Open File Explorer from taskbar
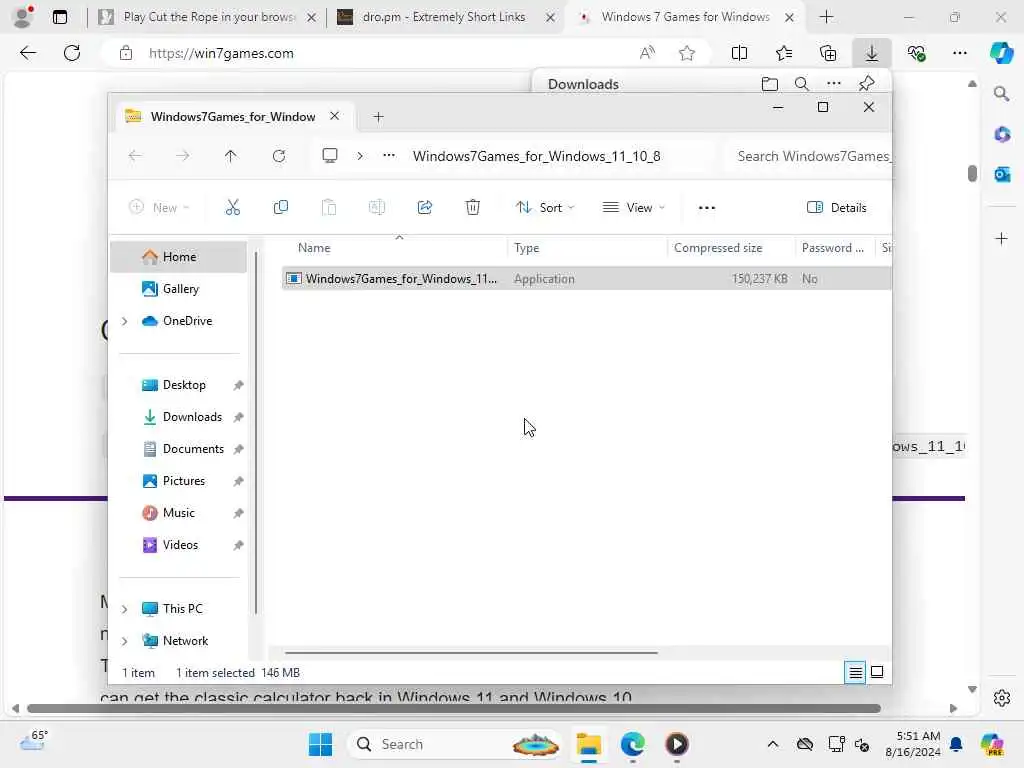 click(x=588, y=744)
